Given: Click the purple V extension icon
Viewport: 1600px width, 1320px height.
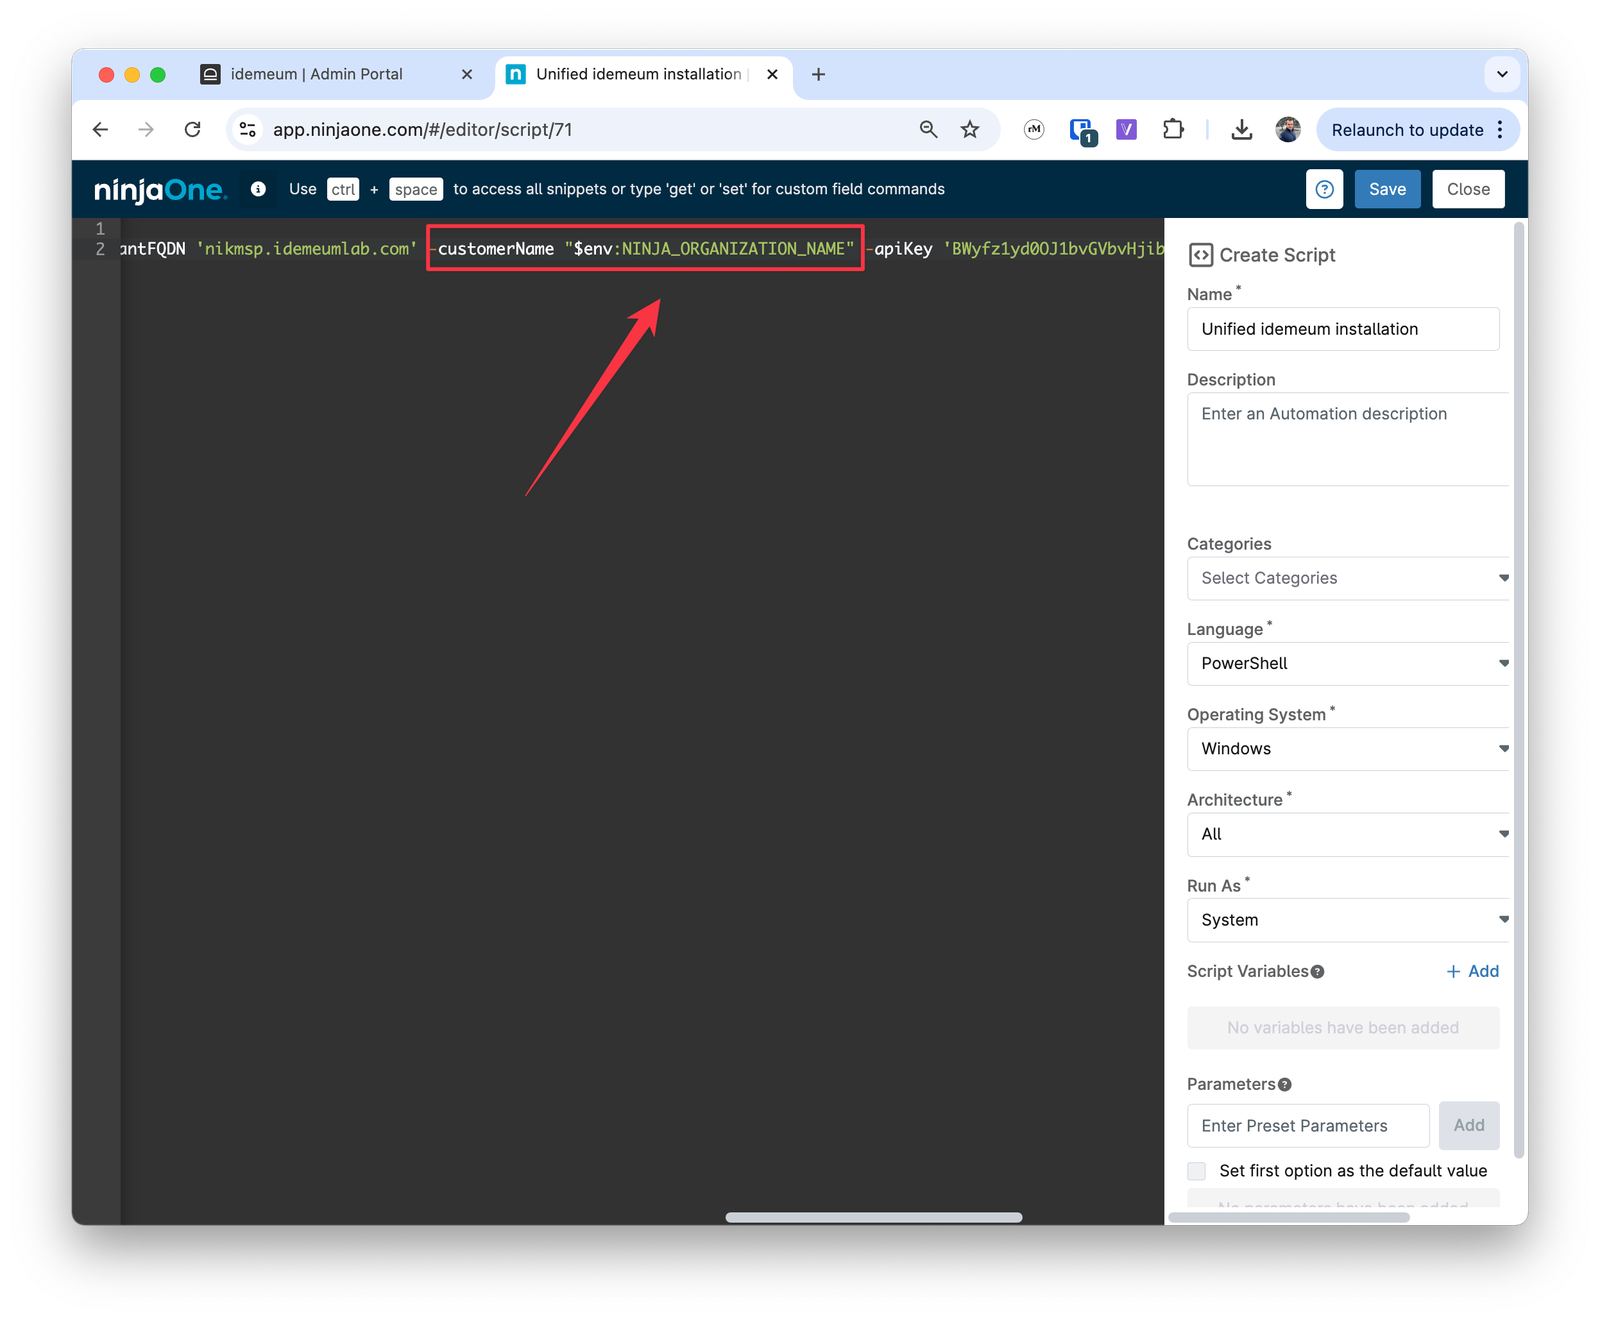Looking at the screenshot, I should [1127, 129].
